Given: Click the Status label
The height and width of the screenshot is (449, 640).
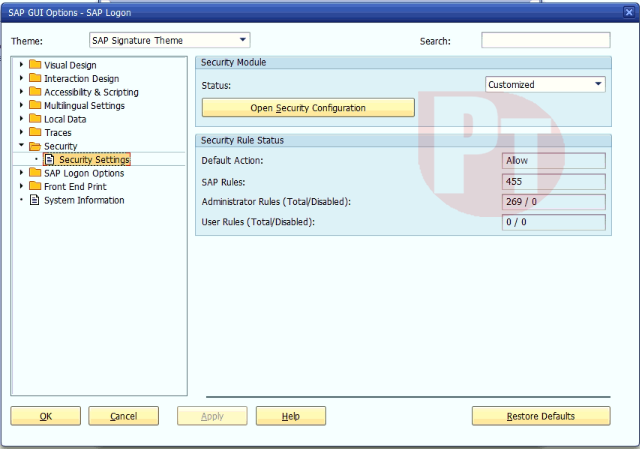Looking at the screenshot, I should [216, 86].
